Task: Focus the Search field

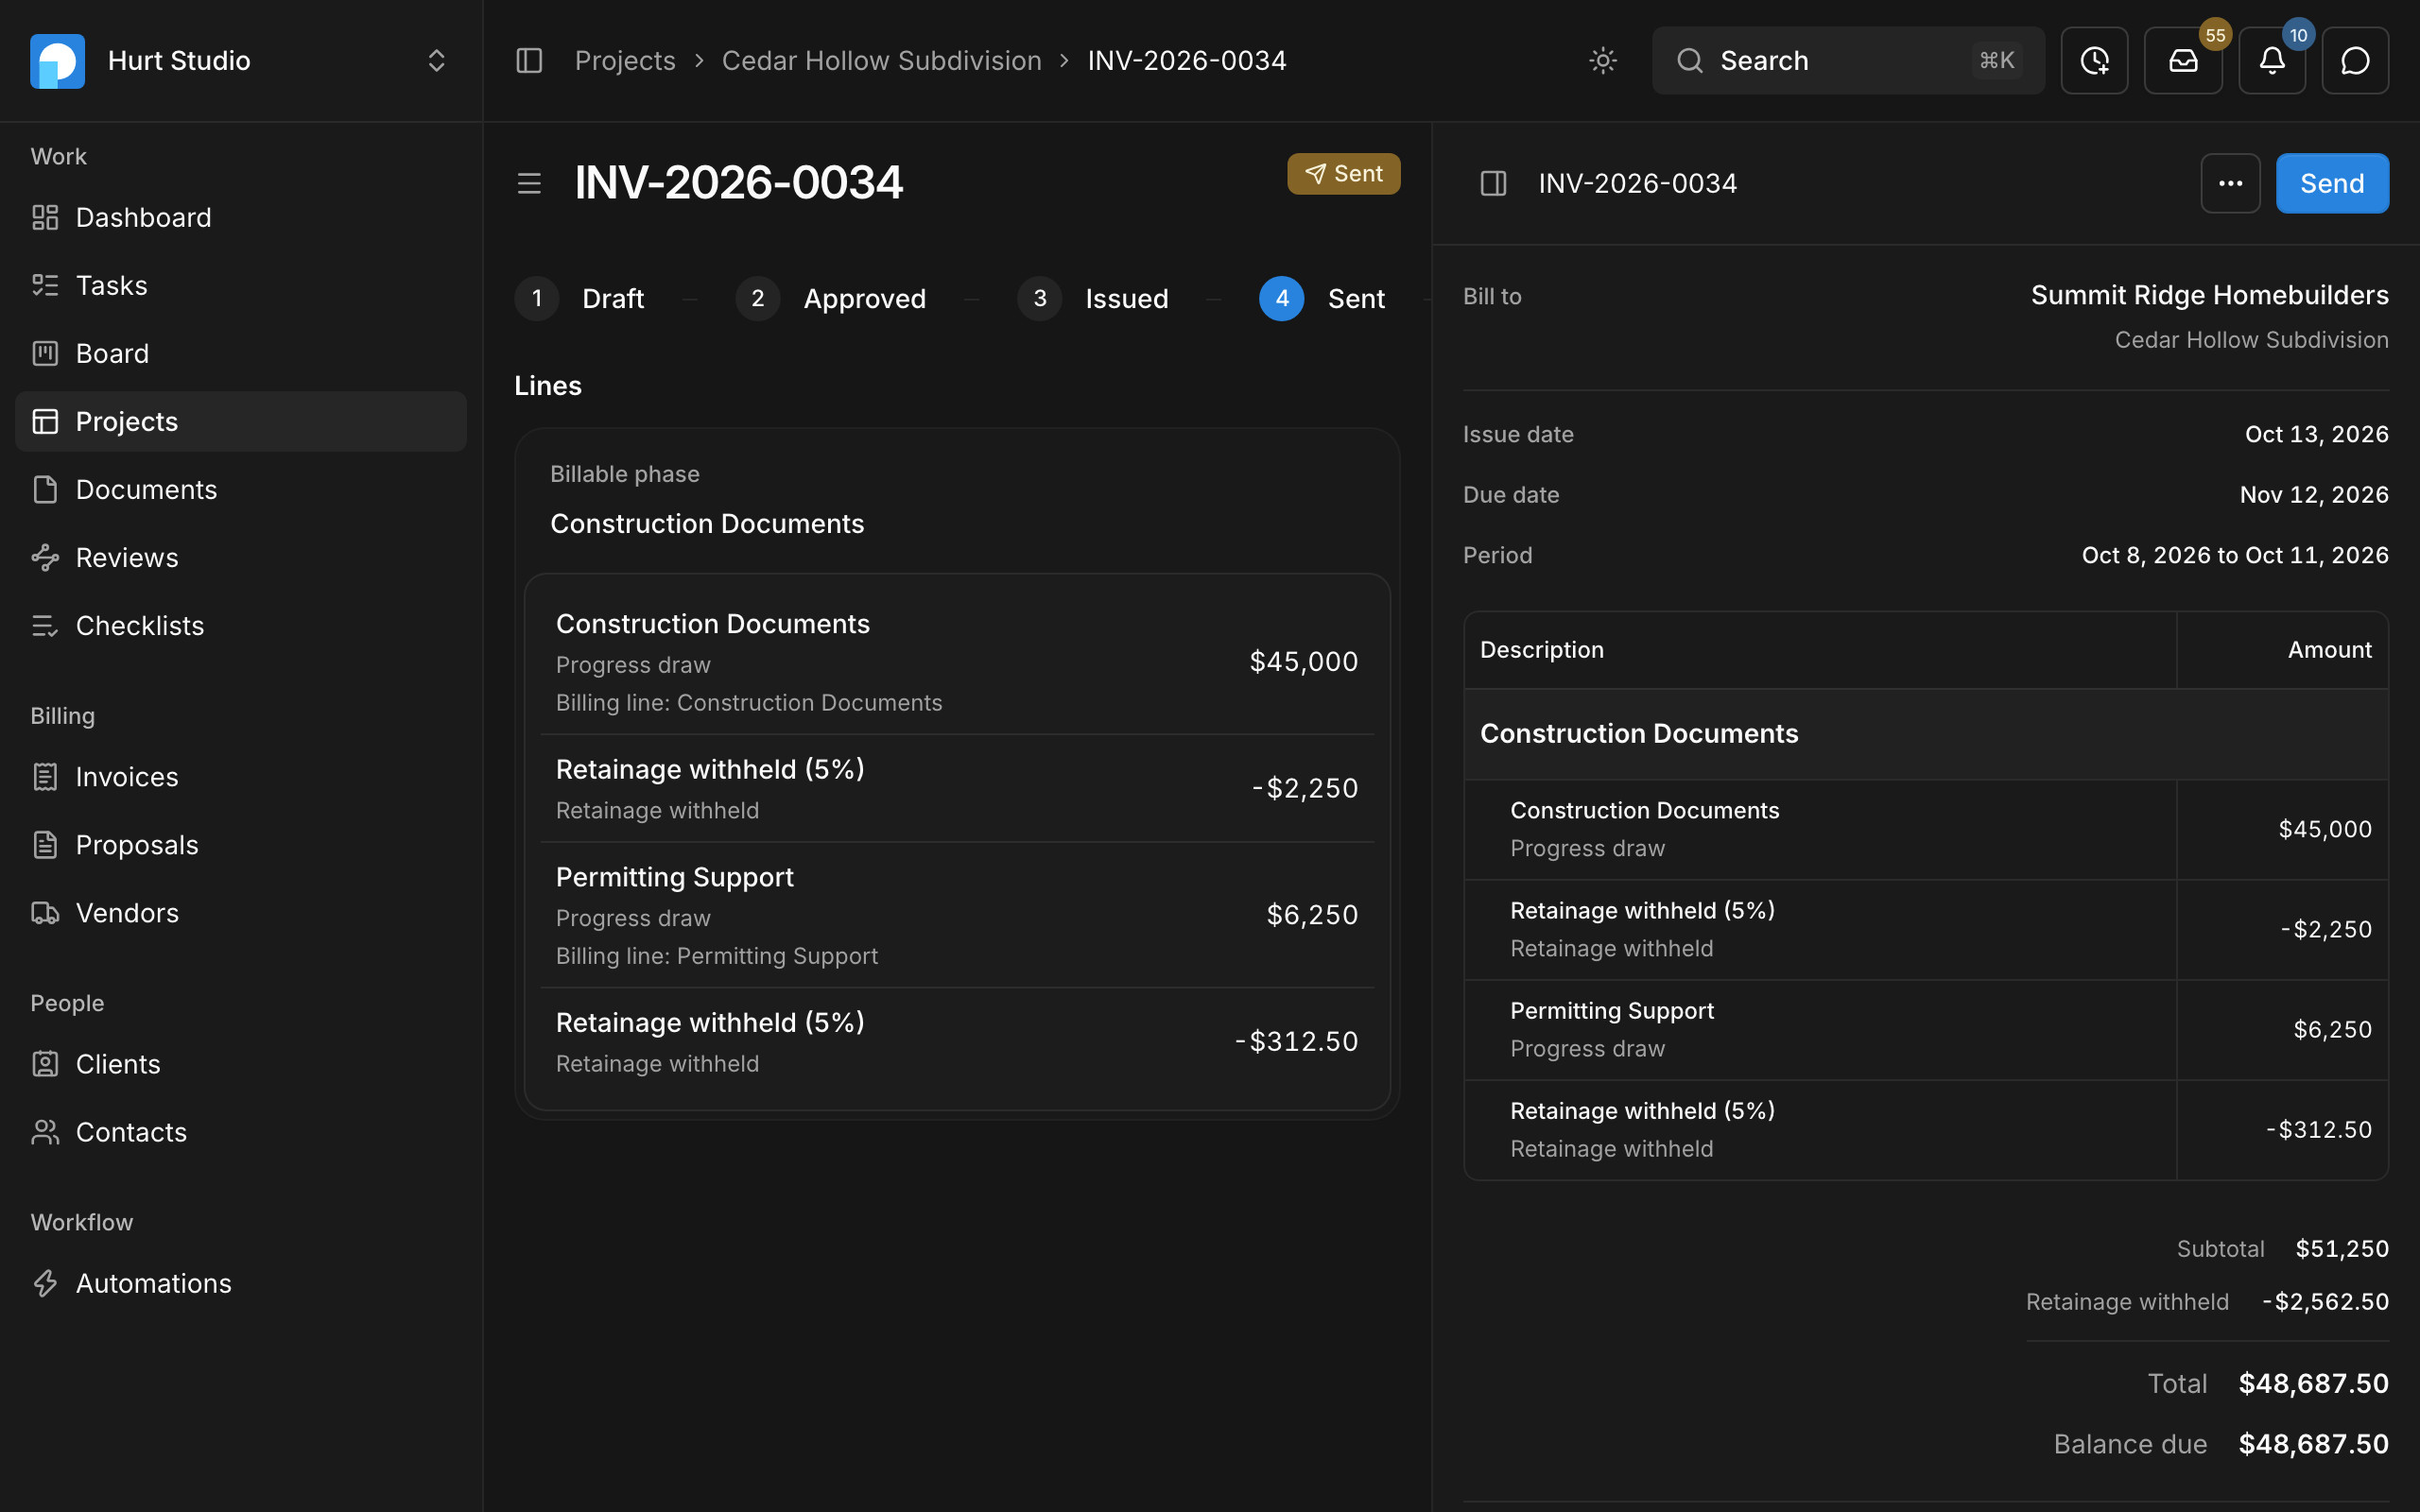Action: (1848, 60)
